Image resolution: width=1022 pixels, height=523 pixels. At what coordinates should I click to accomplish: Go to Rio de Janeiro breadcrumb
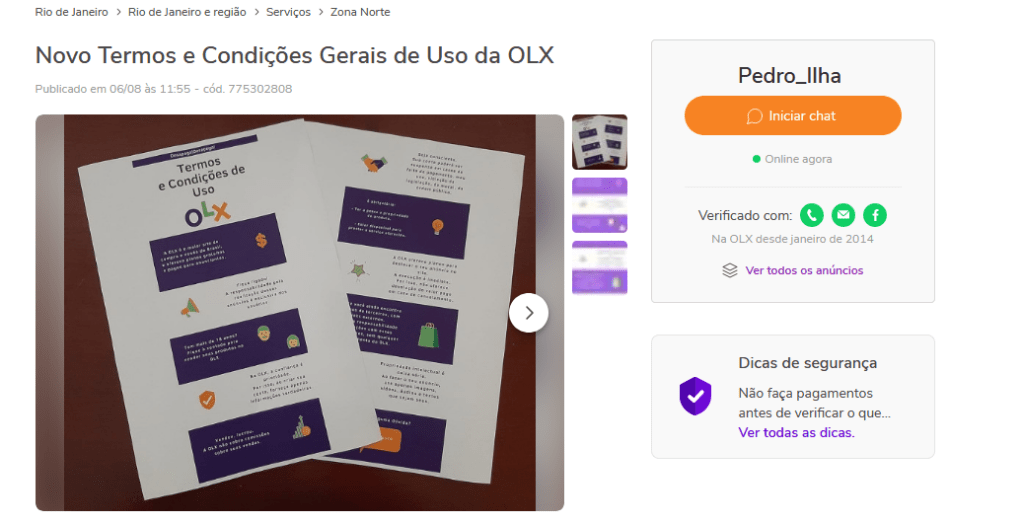coord(72,12)
